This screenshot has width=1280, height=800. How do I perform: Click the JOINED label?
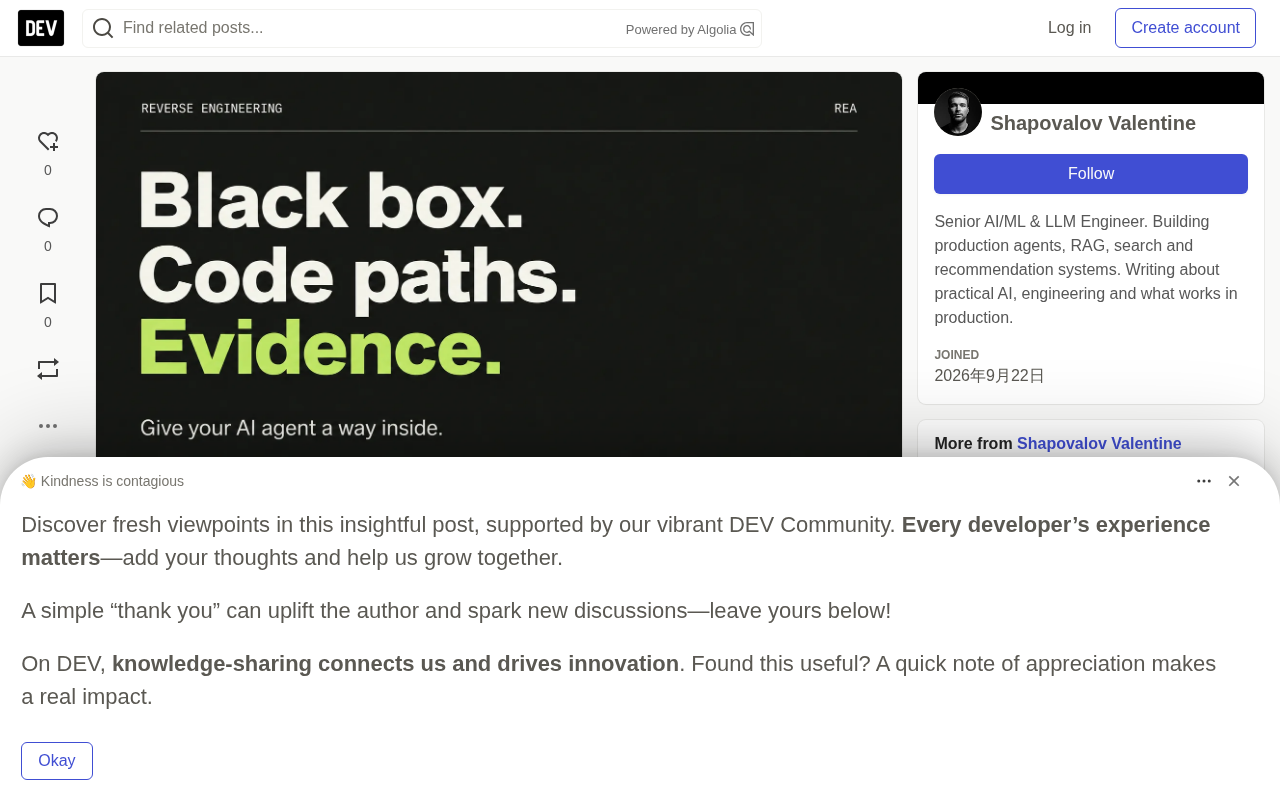point(956,355)
